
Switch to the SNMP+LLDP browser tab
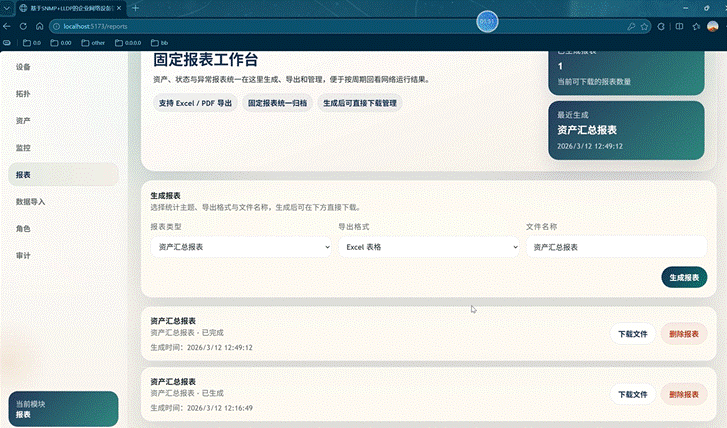(70, 8)
